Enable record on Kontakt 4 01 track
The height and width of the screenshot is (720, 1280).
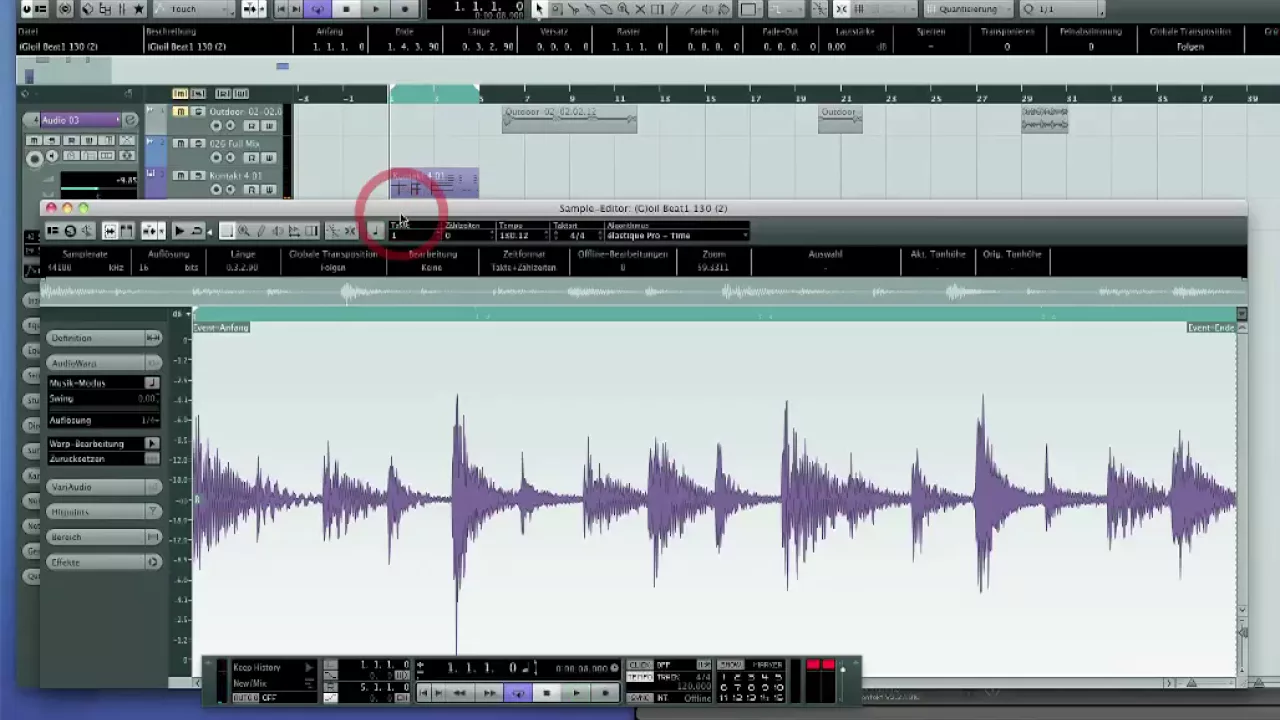[216, 189]
